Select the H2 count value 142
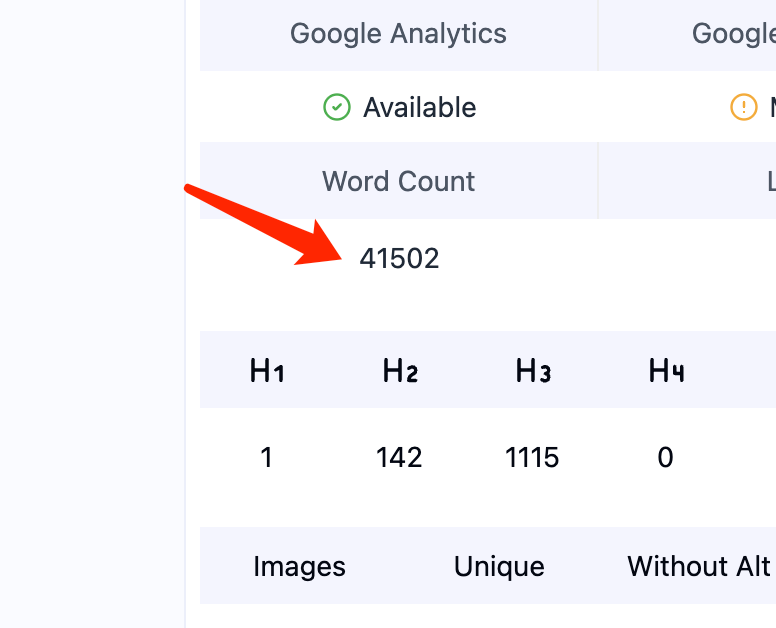 pos(399,457)
